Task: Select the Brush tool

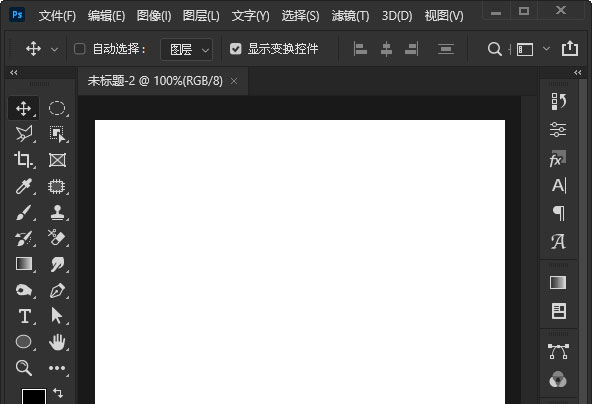Action: coord(24,213)
